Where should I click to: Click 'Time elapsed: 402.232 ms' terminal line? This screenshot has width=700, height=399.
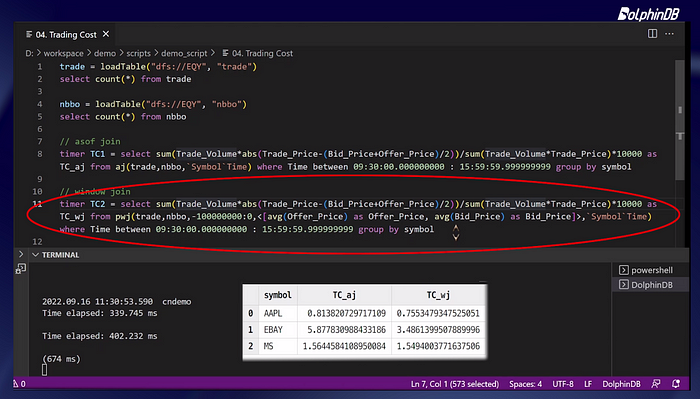coord(100,336)
